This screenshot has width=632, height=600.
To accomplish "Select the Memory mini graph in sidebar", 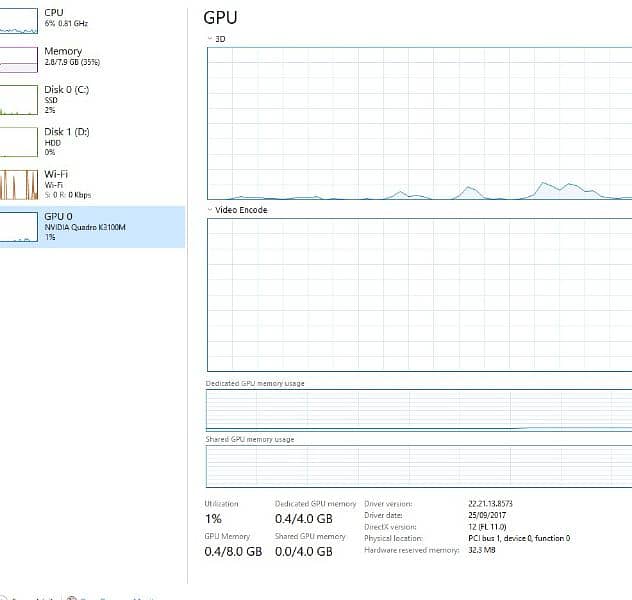I will pyautogui.click(x=18, y=58).
